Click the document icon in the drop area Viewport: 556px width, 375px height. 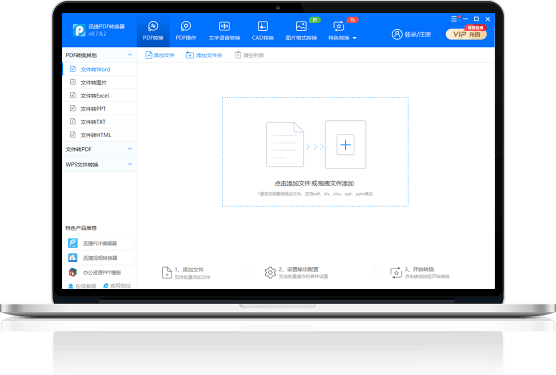pos(285,145)
